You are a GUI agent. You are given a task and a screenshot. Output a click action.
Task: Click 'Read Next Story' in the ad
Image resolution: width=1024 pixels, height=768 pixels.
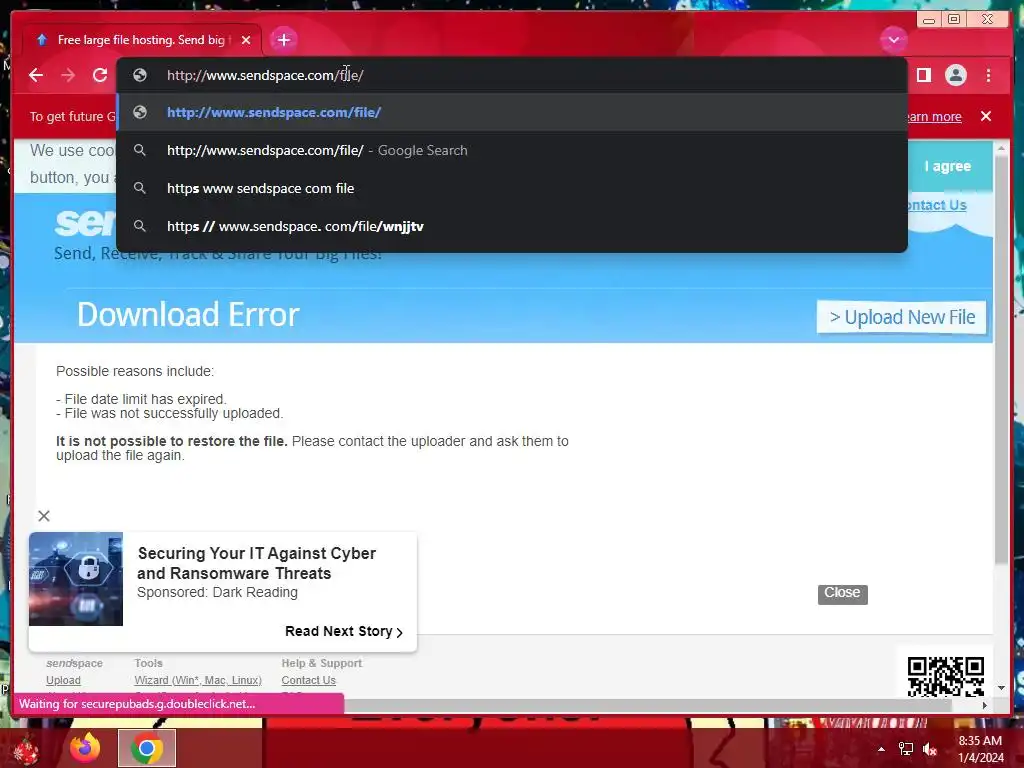pyautogui.click(x=344, y=632)
